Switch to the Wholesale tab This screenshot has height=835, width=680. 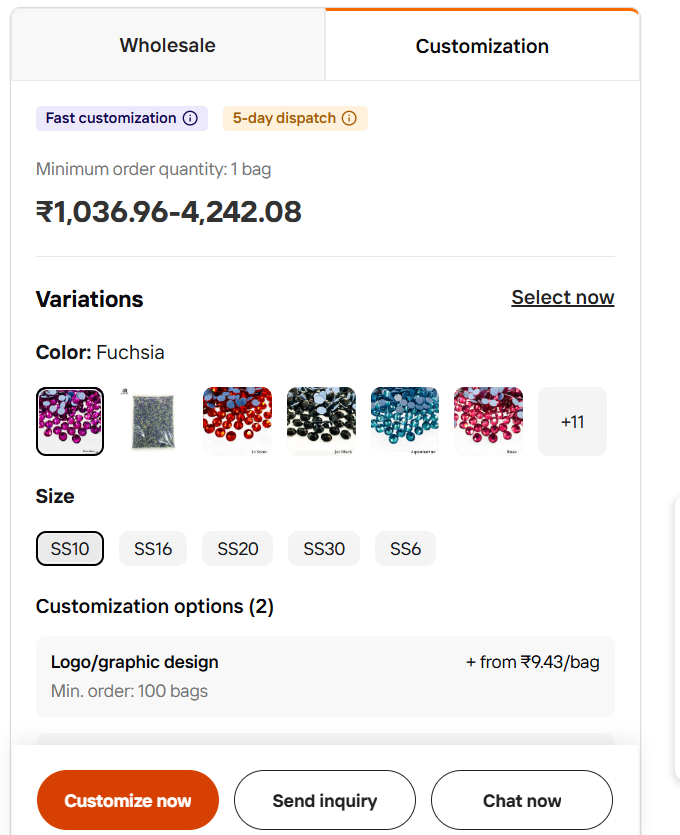168,45
